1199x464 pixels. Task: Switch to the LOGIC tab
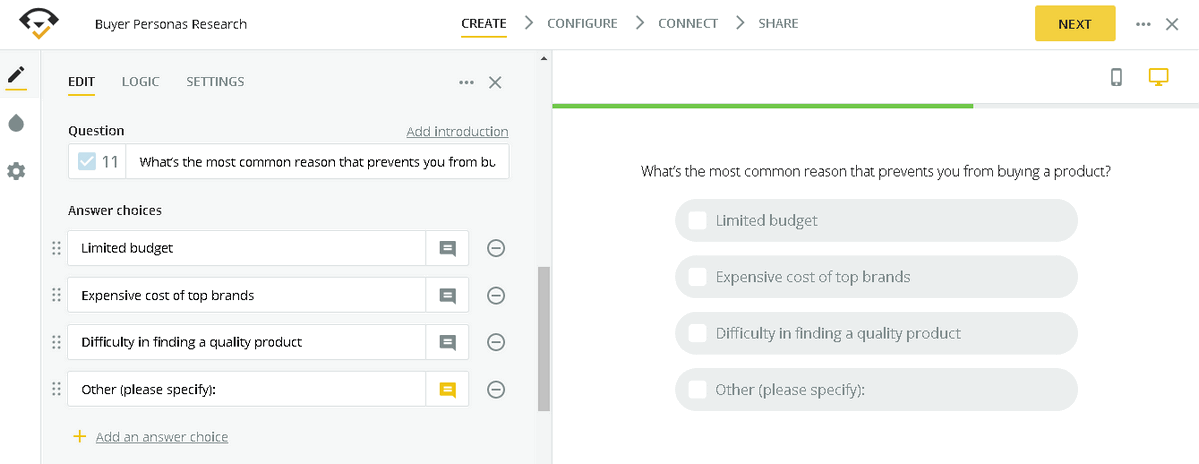140,81
